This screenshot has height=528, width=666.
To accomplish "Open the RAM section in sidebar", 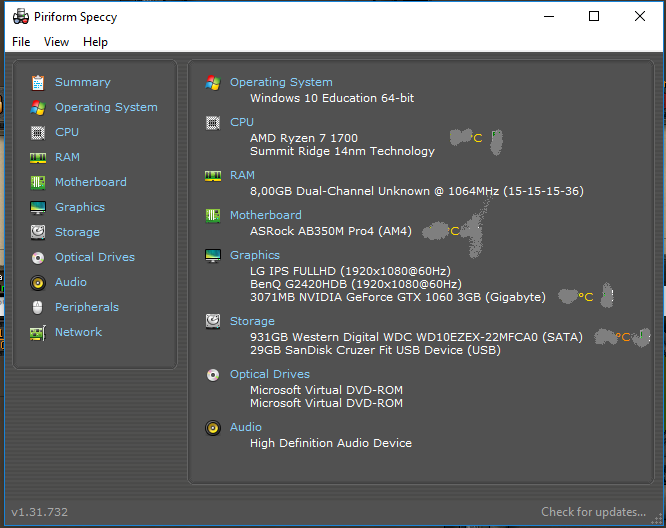I will coord(67,157).
